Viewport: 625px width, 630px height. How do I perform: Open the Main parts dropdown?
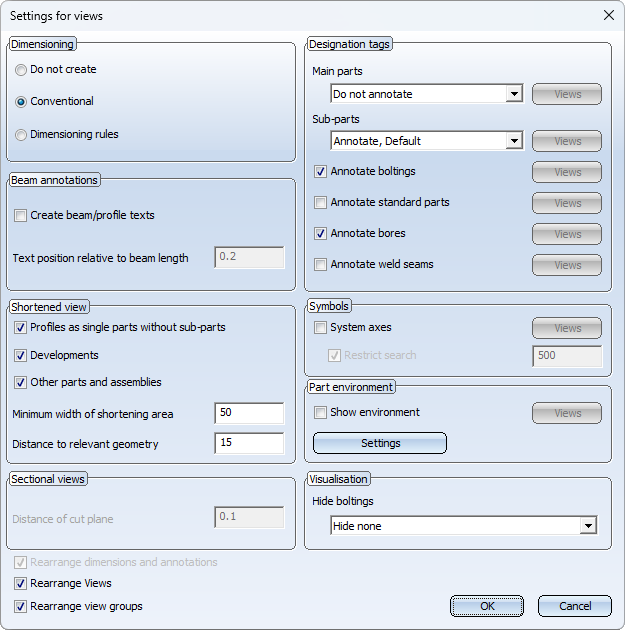point(427,94)
